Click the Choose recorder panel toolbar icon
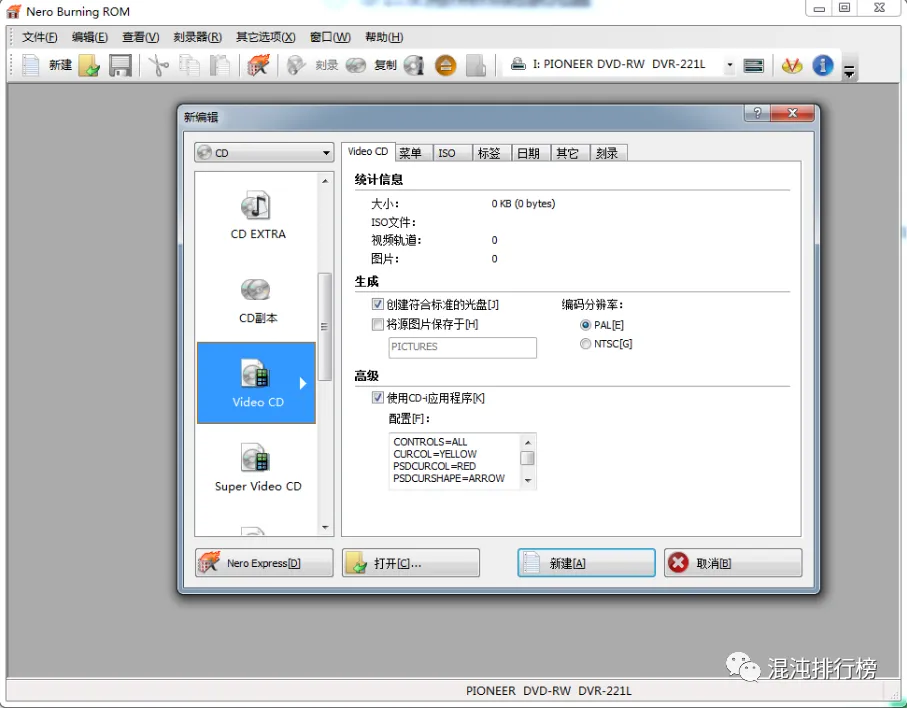 [x=753, y=65]
